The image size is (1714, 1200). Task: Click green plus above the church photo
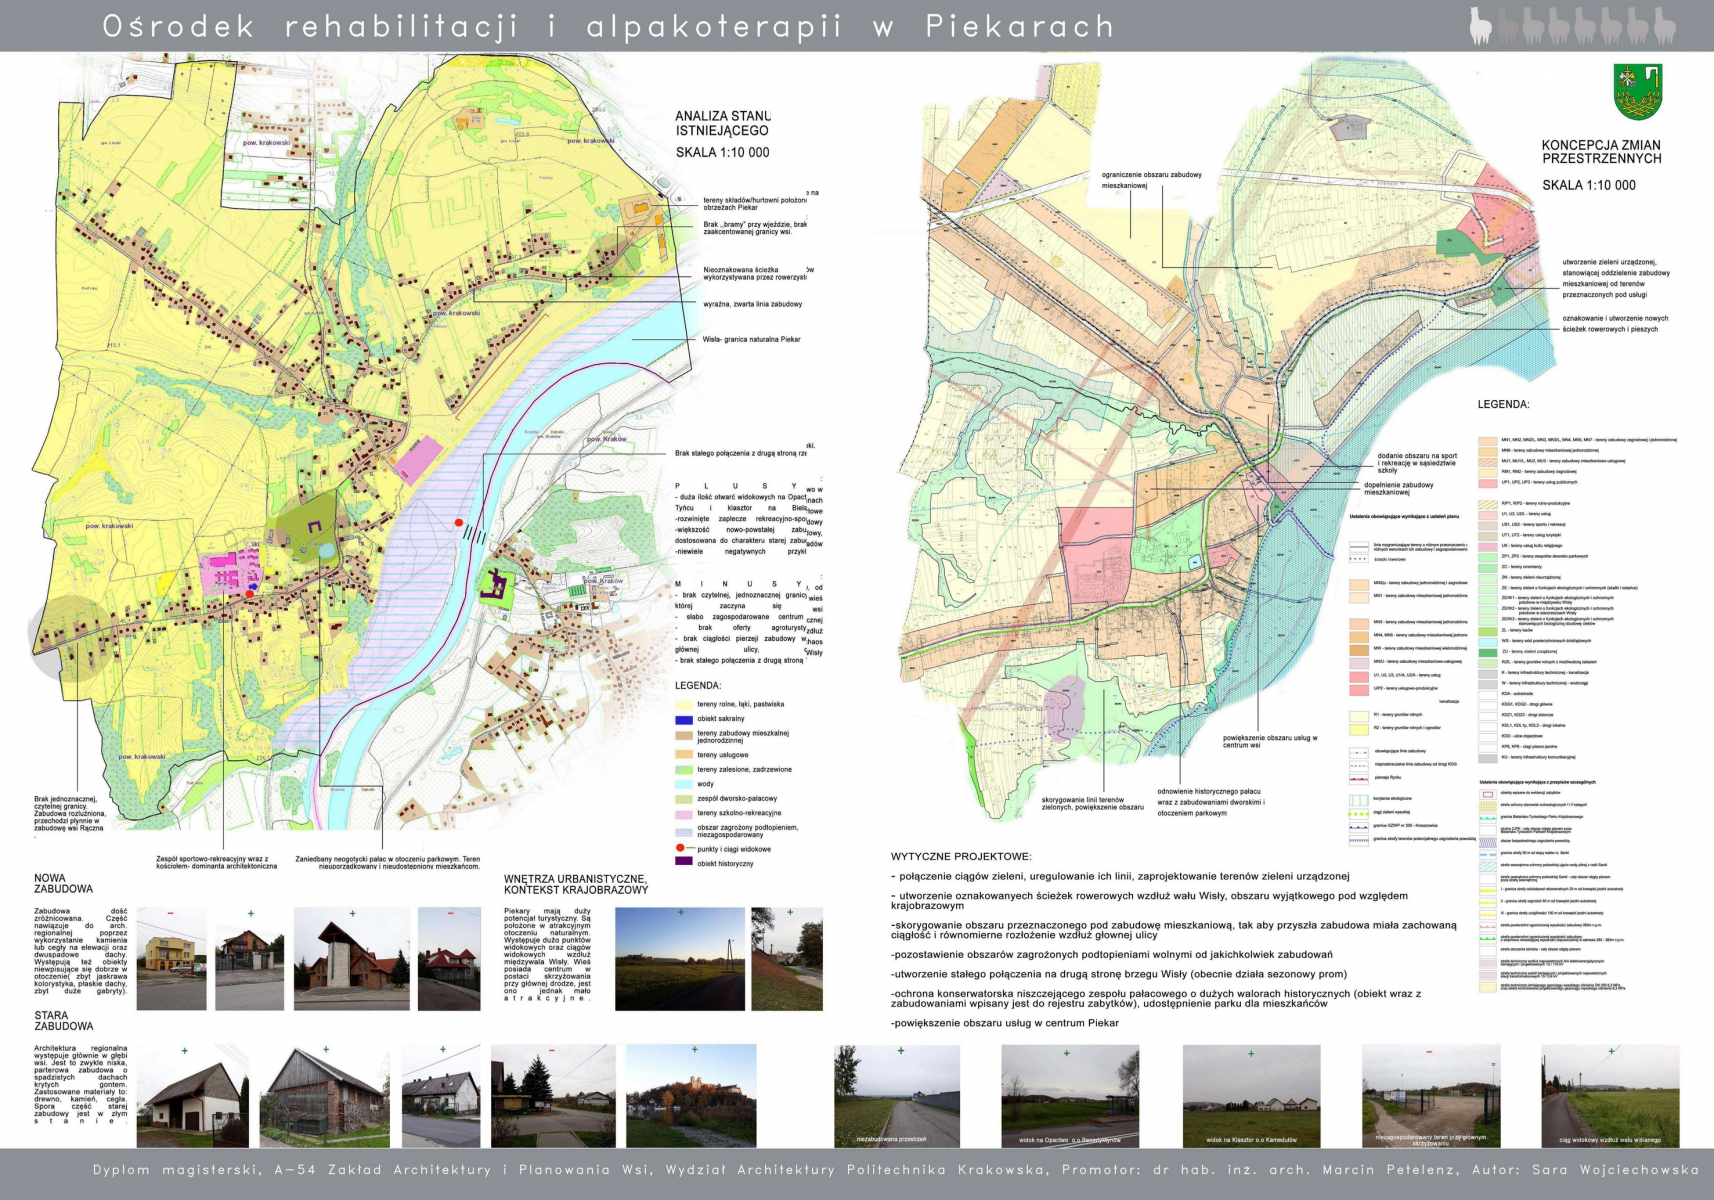click(x=352, y=914)
